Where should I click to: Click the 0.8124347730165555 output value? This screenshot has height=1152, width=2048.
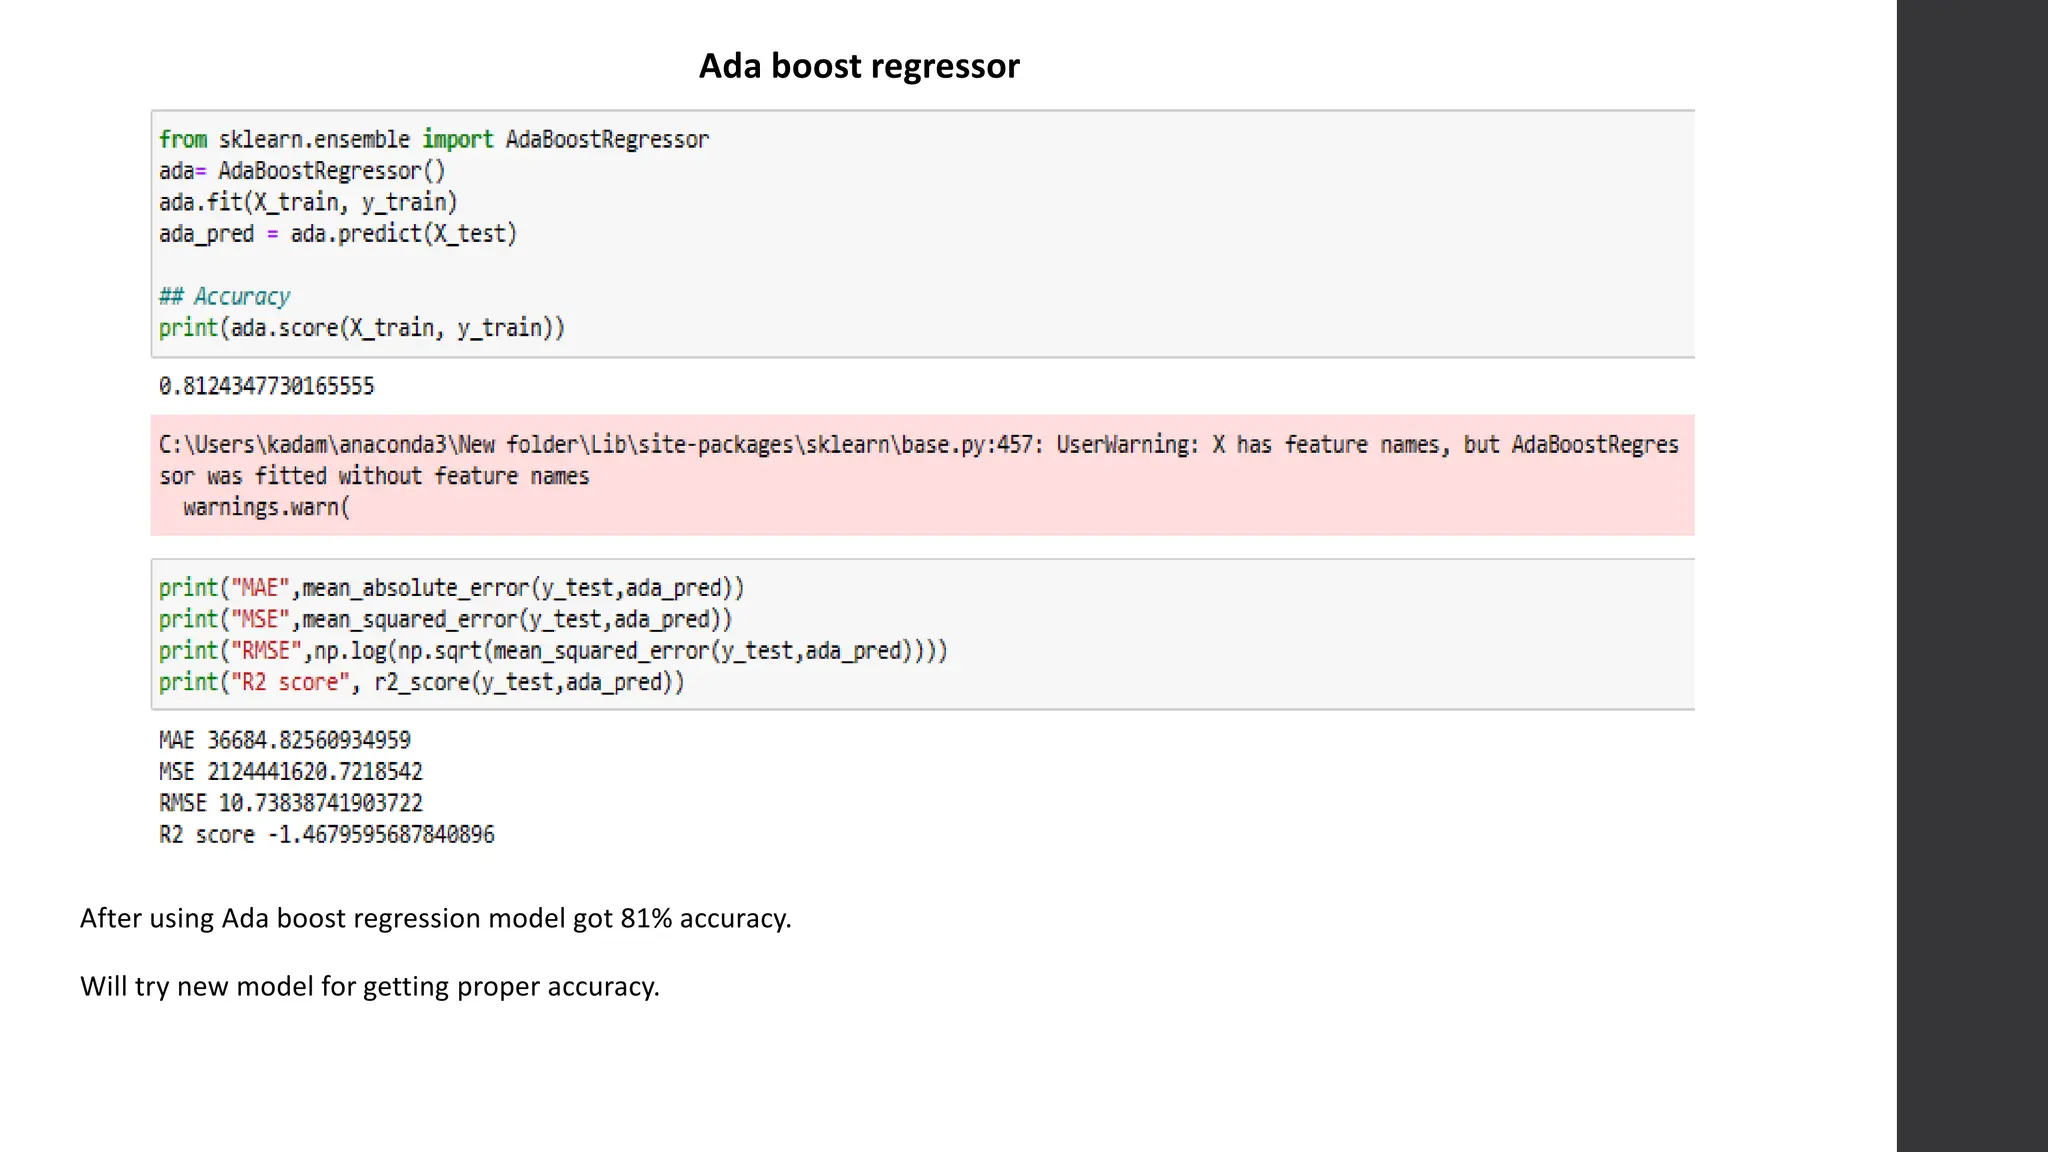(x=266, y=386)
